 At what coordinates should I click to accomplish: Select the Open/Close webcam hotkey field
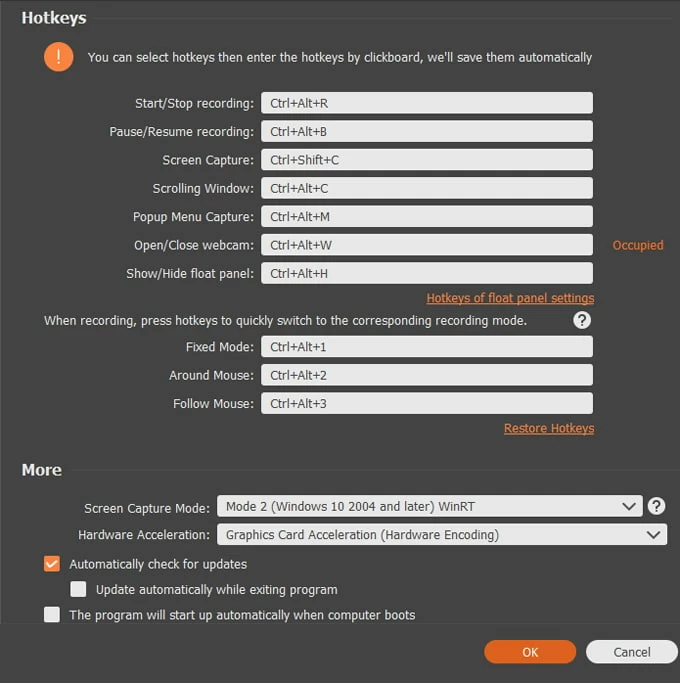[x=426, y=245]
